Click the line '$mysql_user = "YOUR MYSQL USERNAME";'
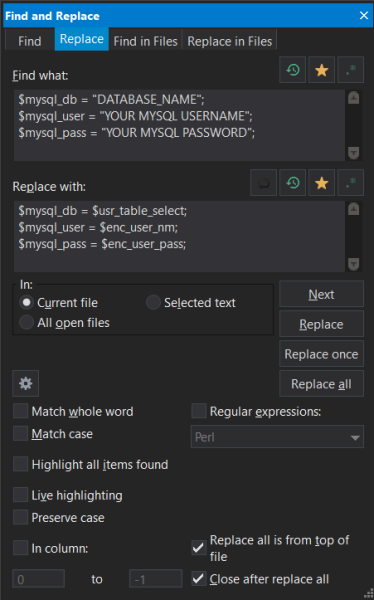The image size is (374, 600). [x=136, y=116]
